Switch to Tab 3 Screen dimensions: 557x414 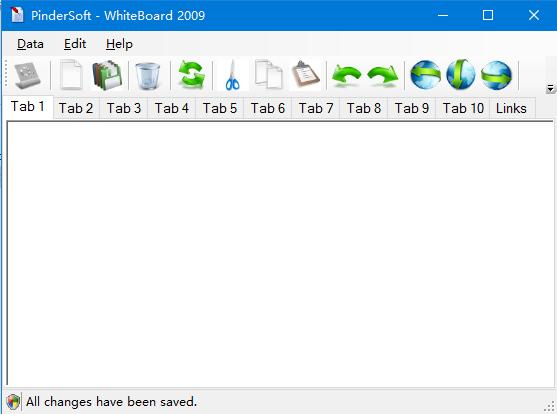point(124,108)
